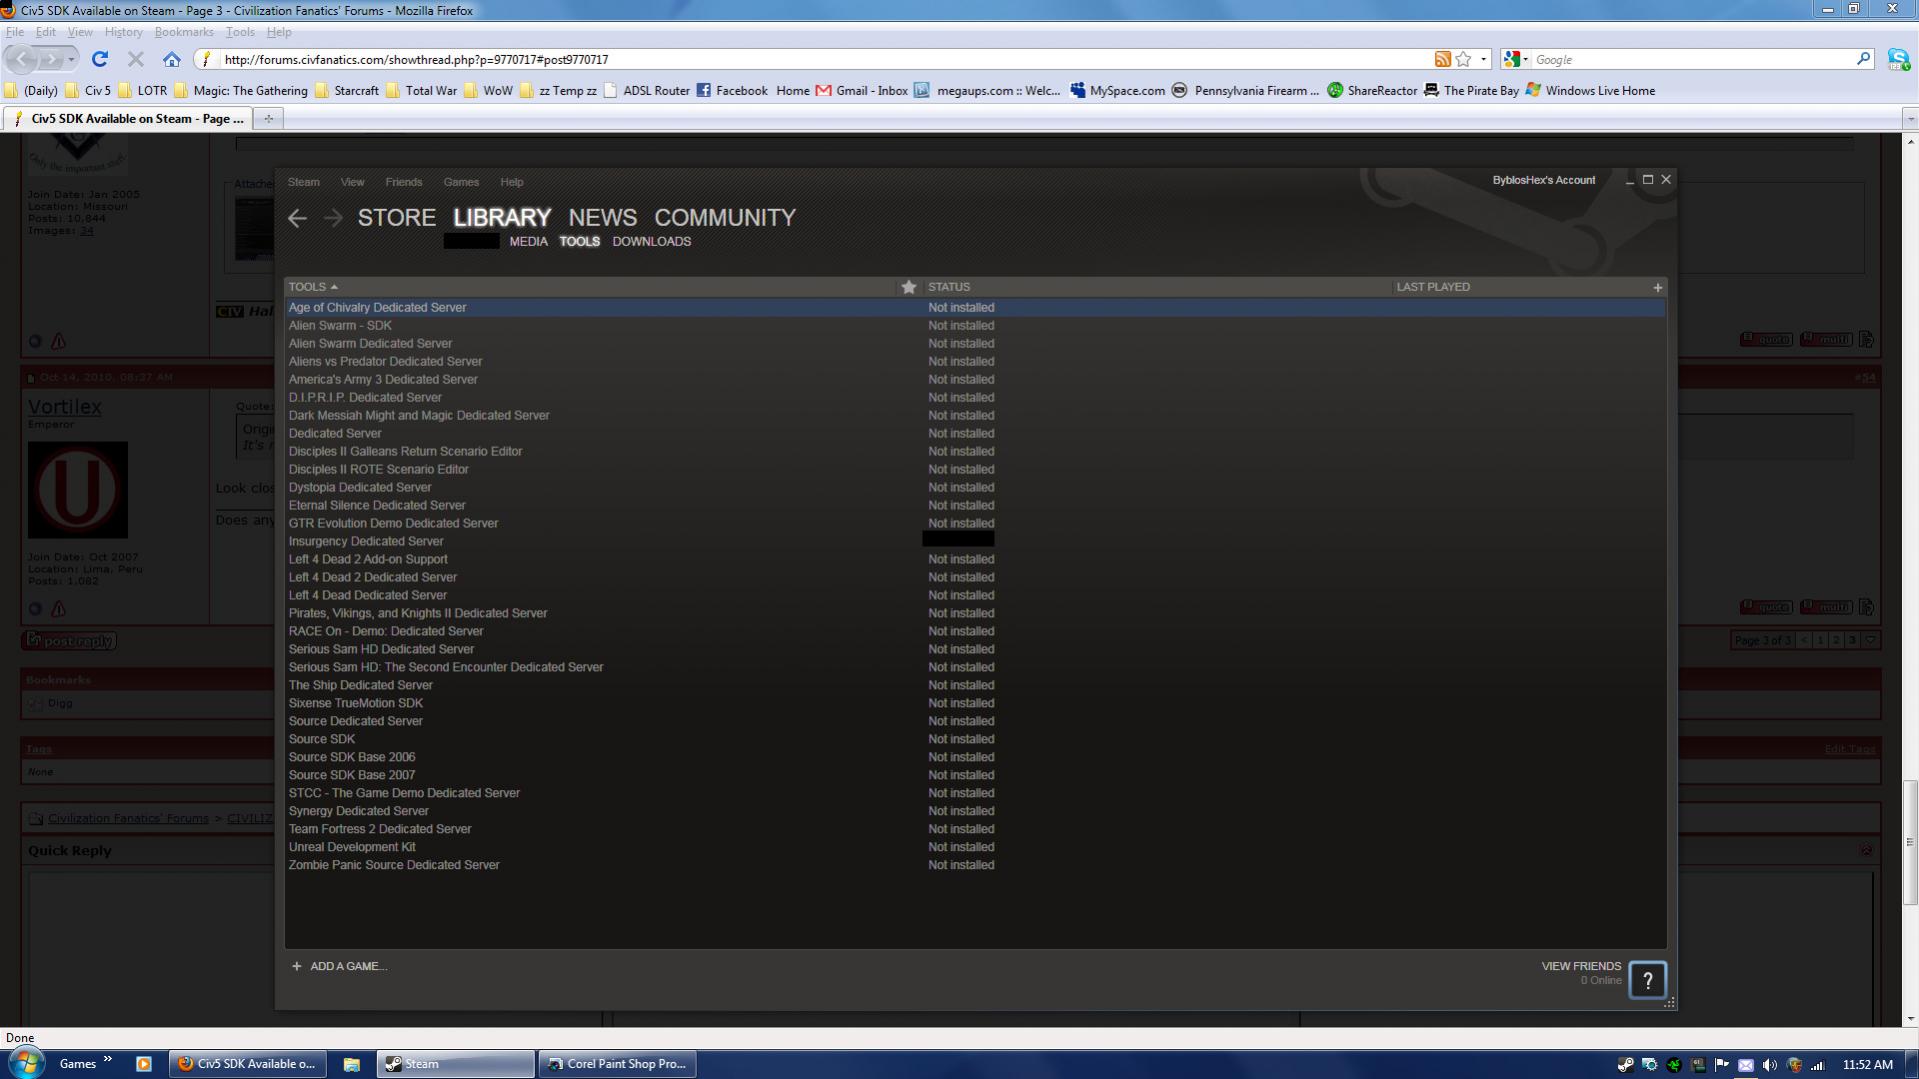Open a new Firefox tab
The width and height of the screenshot is (1919, 1079).
[x=268, y=118]
